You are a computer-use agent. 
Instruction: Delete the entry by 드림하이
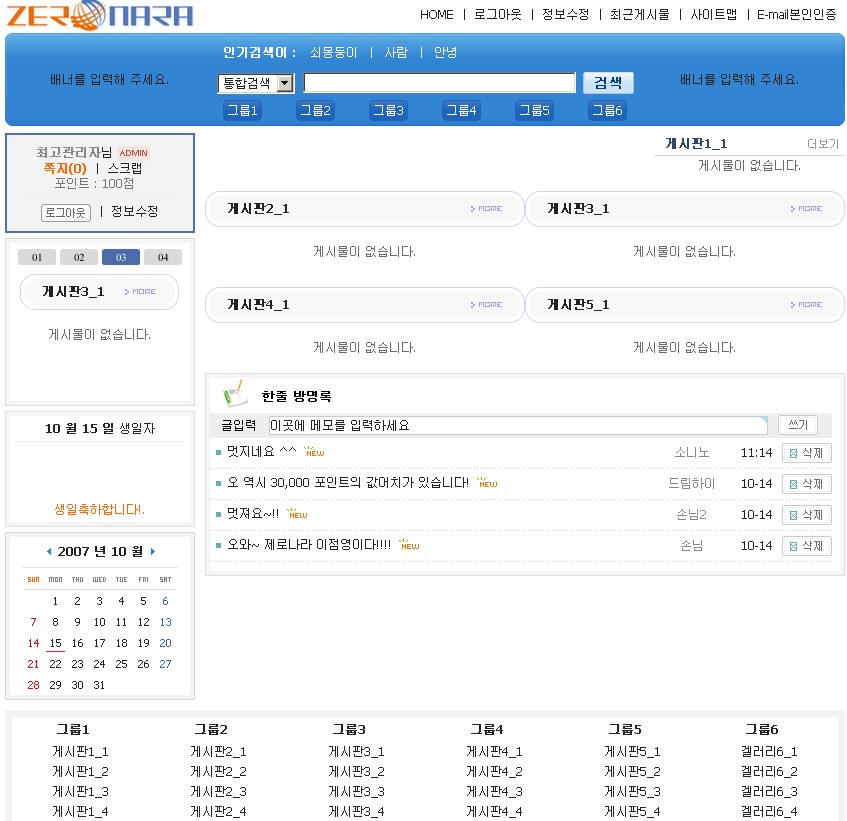click(806, 484)
